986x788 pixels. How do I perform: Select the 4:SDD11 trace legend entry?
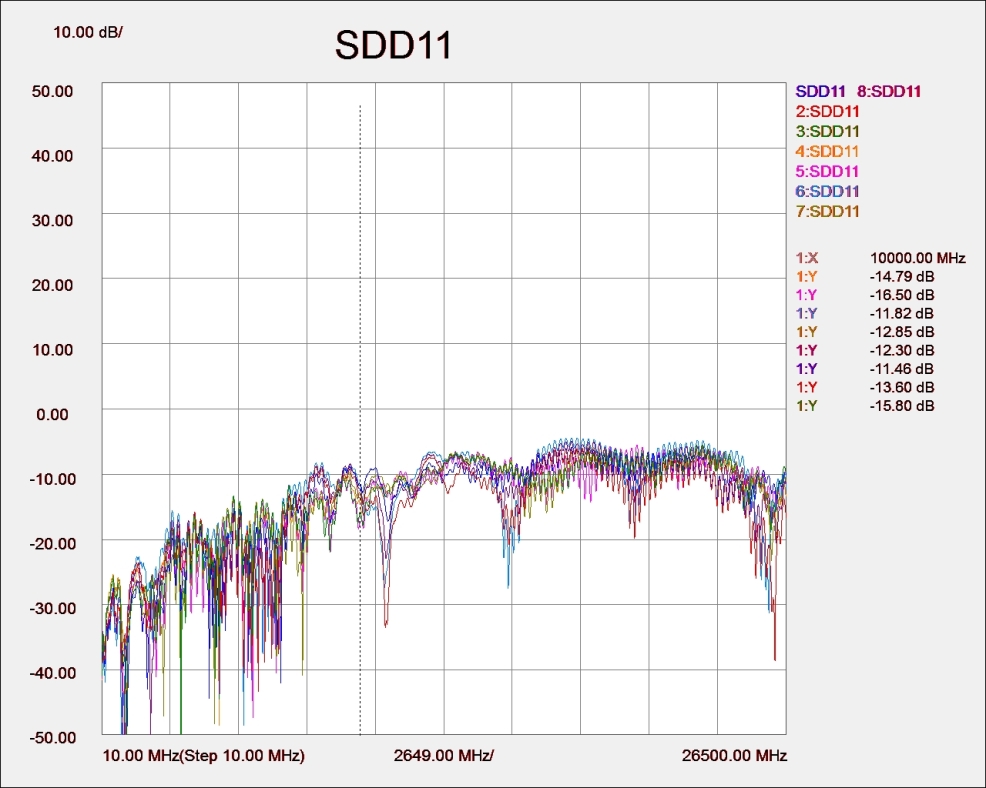827,152
